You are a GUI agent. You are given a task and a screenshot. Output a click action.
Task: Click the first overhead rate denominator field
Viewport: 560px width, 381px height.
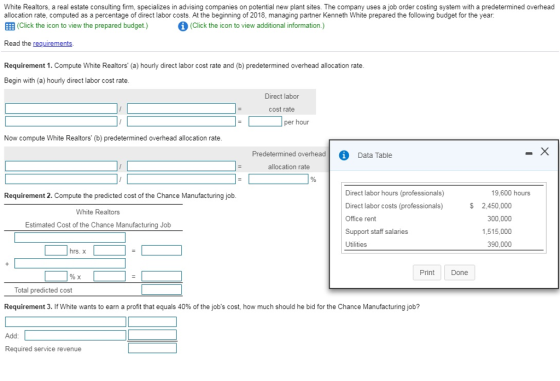181,166
